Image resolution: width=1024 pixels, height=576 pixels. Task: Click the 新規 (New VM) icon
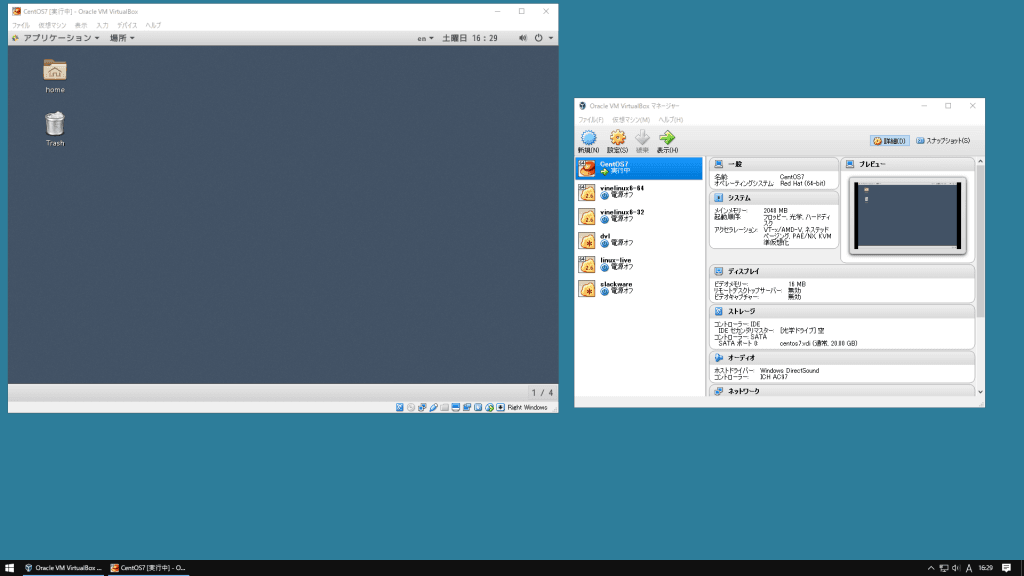coord(590,139)
